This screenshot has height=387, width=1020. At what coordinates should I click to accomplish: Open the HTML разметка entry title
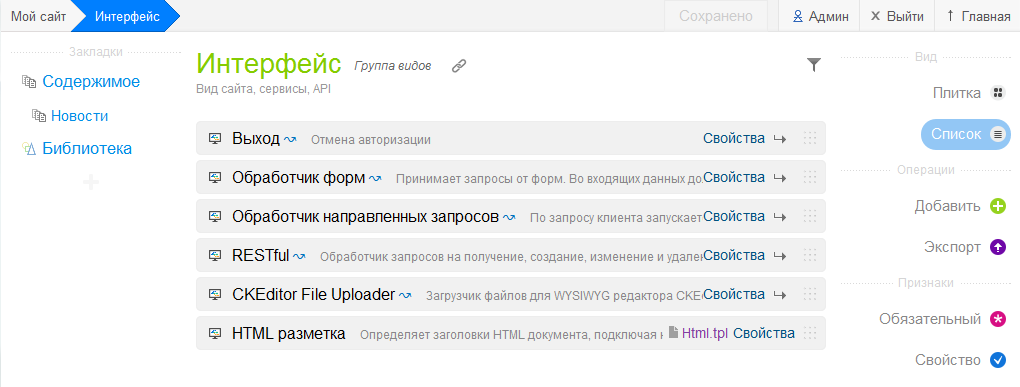tap(288, 333)
